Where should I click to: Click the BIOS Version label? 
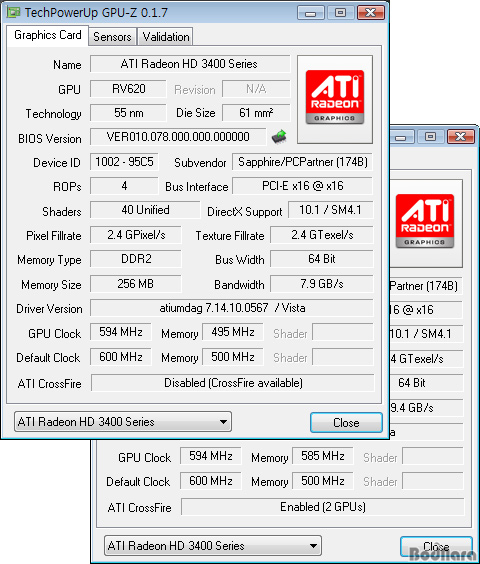[50, 138]
